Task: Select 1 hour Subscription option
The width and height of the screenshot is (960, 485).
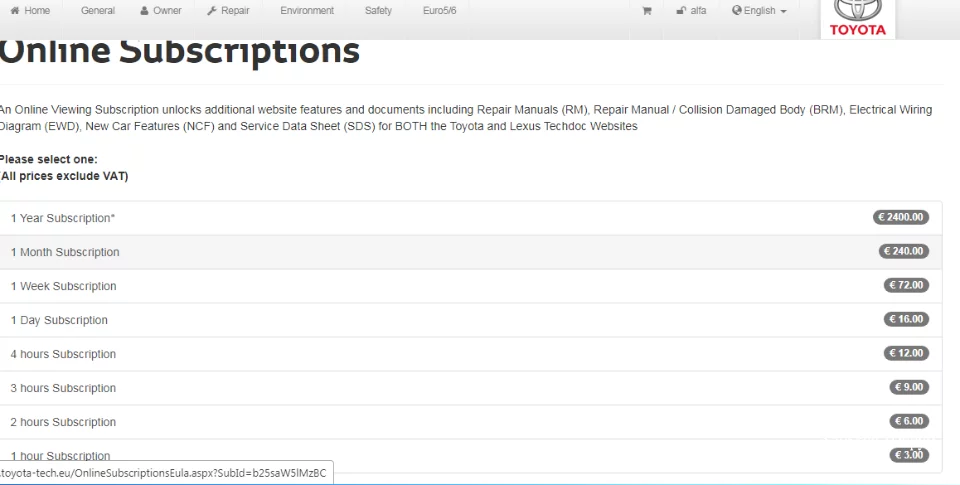Action: 471,456
